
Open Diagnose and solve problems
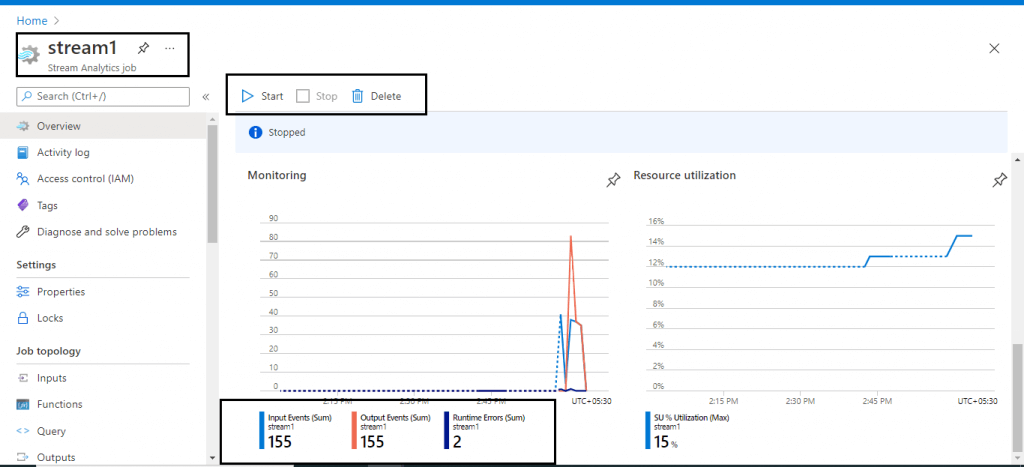[106, 232]
